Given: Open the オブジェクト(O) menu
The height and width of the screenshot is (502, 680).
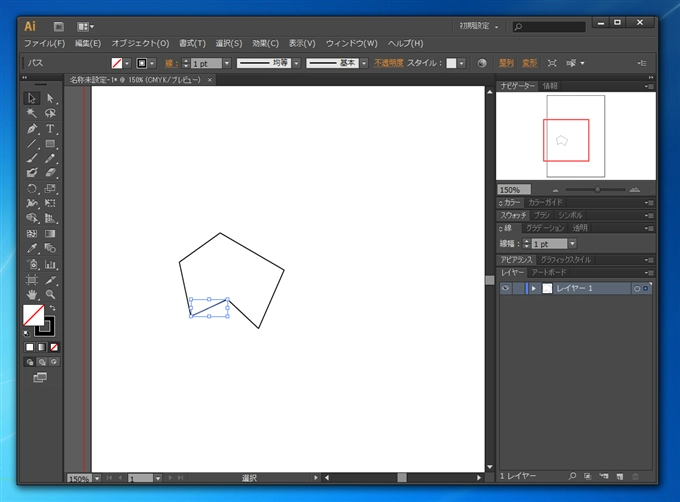Looking at the screenshot, I should (141, 43).
